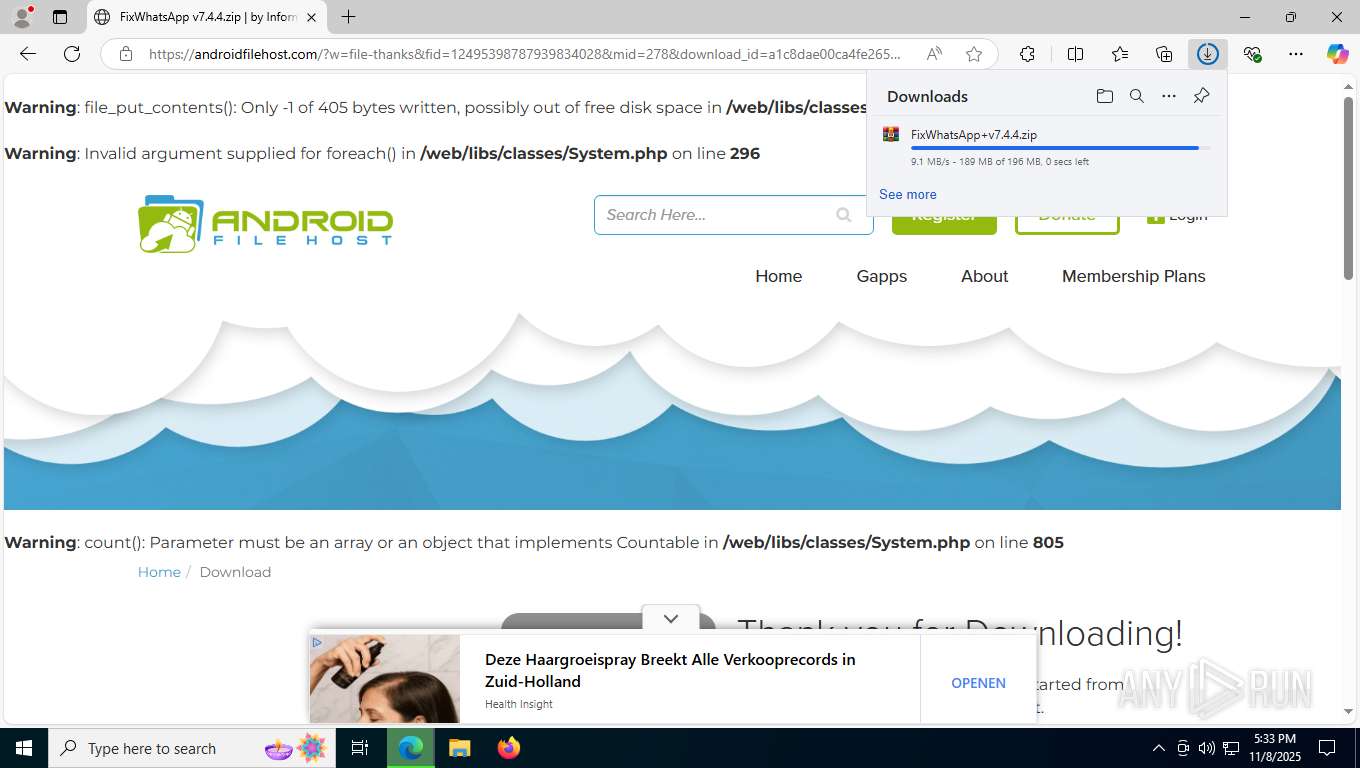Pin the Downloads panel

coord(1201,96)
